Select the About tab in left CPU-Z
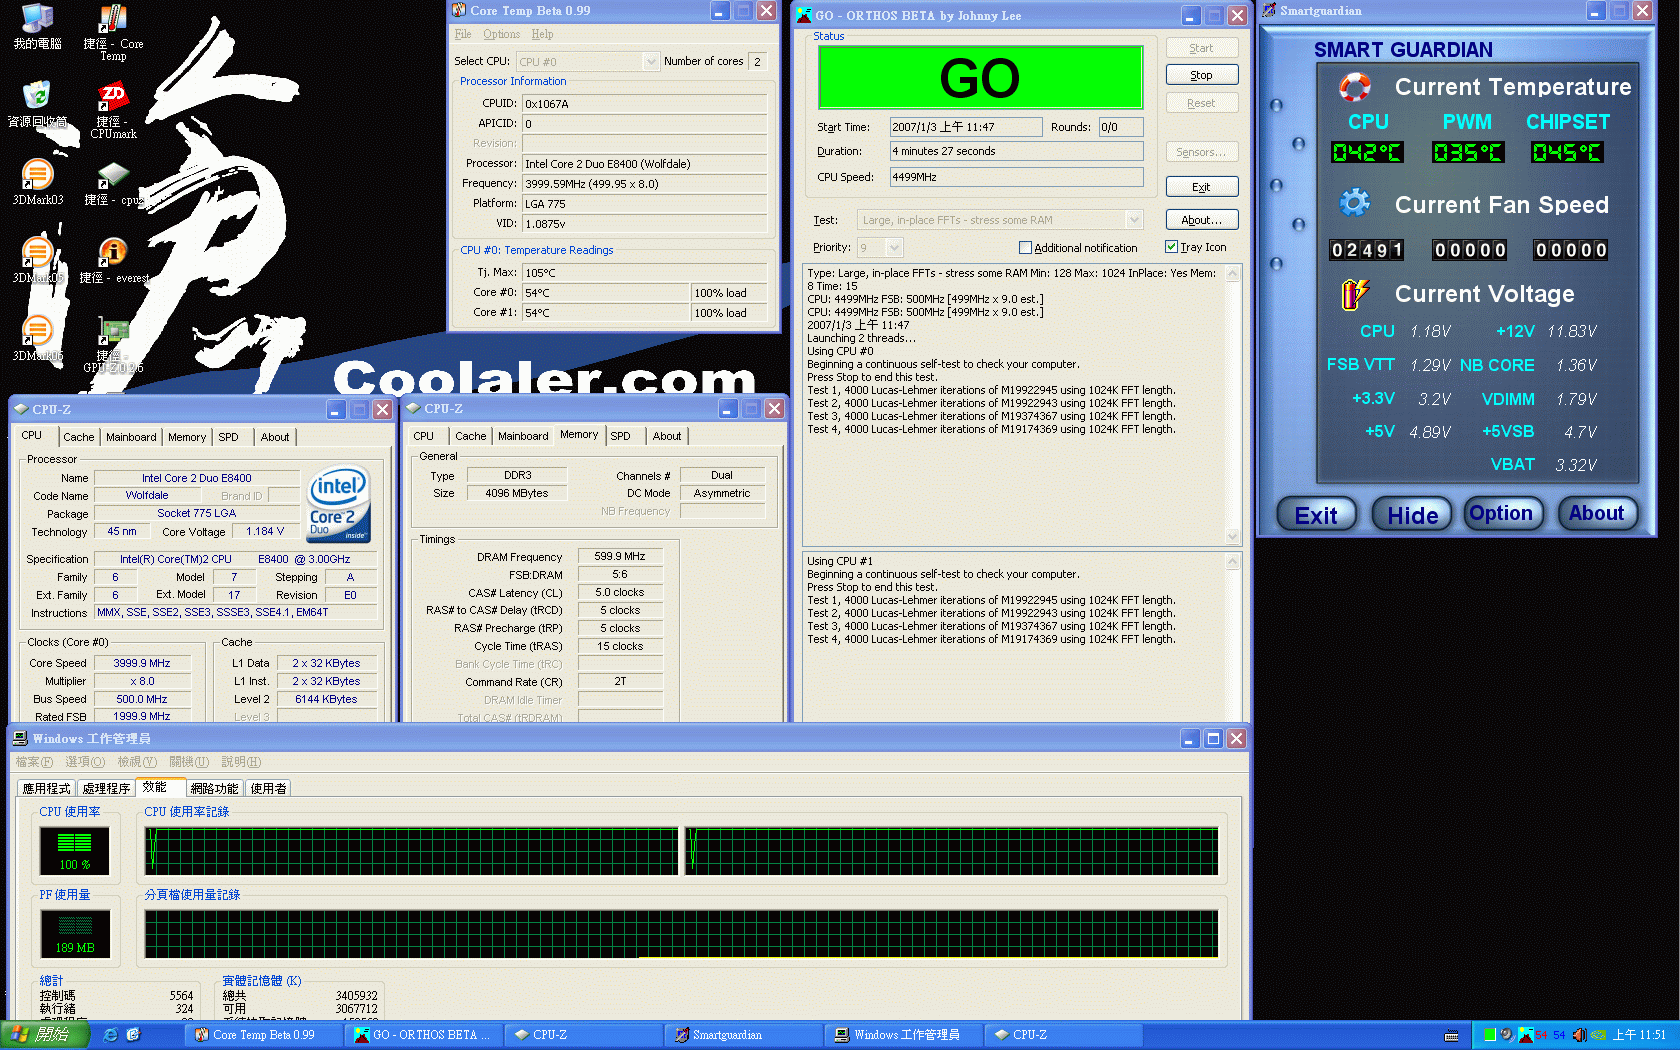This screenshot has width=1680, height=1050. point(275,437)
